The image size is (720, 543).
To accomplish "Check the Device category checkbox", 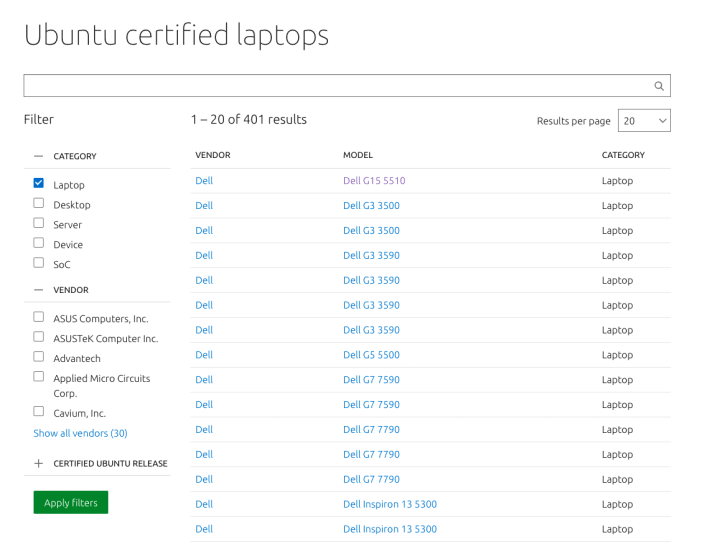I will coord(39,242).
